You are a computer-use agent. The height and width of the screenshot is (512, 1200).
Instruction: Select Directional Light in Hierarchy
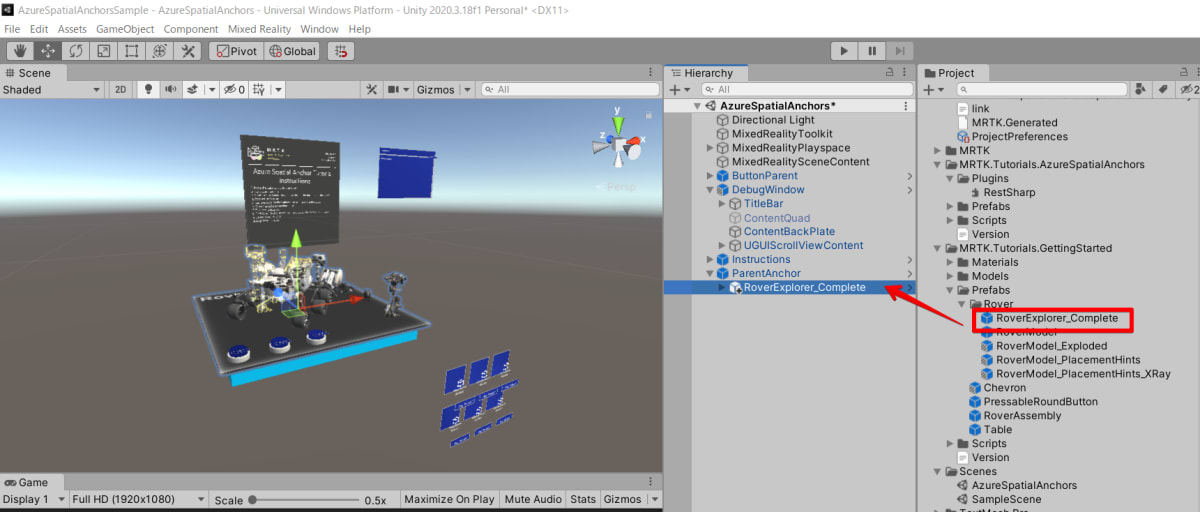[x=773, y=120]
